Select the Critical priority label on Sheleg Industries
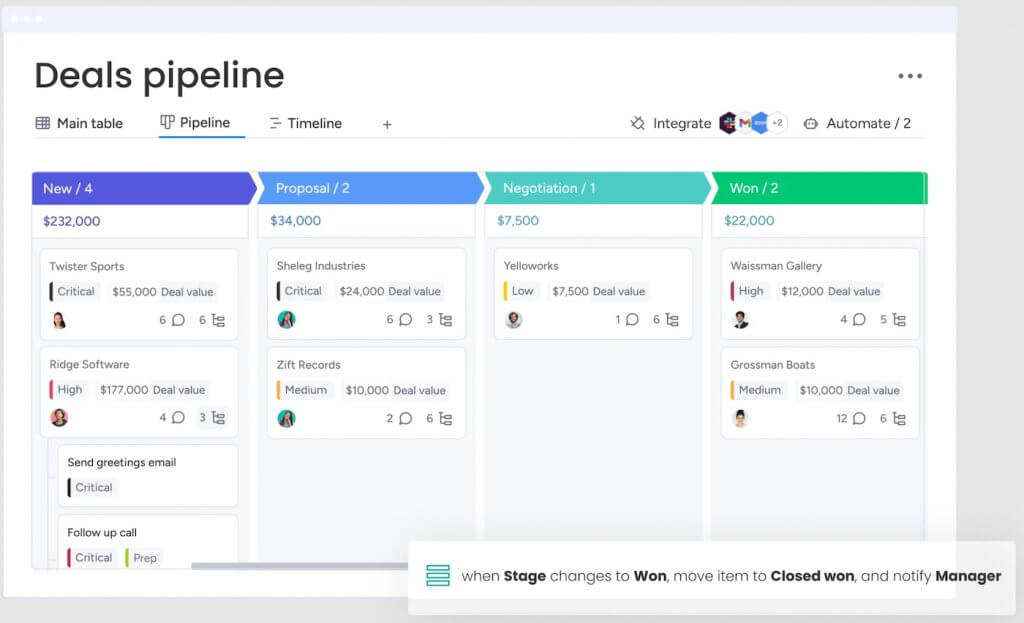The height and width of the screenshot is (623, 1024). coord(301,291)
